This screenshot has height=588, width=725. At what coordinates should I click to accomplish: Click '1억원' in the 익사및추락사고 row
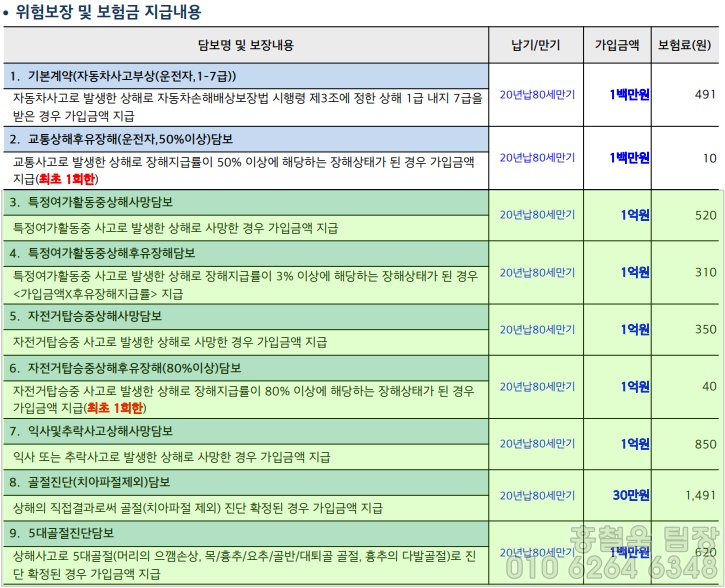pyautogui.click(x=635, y=444)
